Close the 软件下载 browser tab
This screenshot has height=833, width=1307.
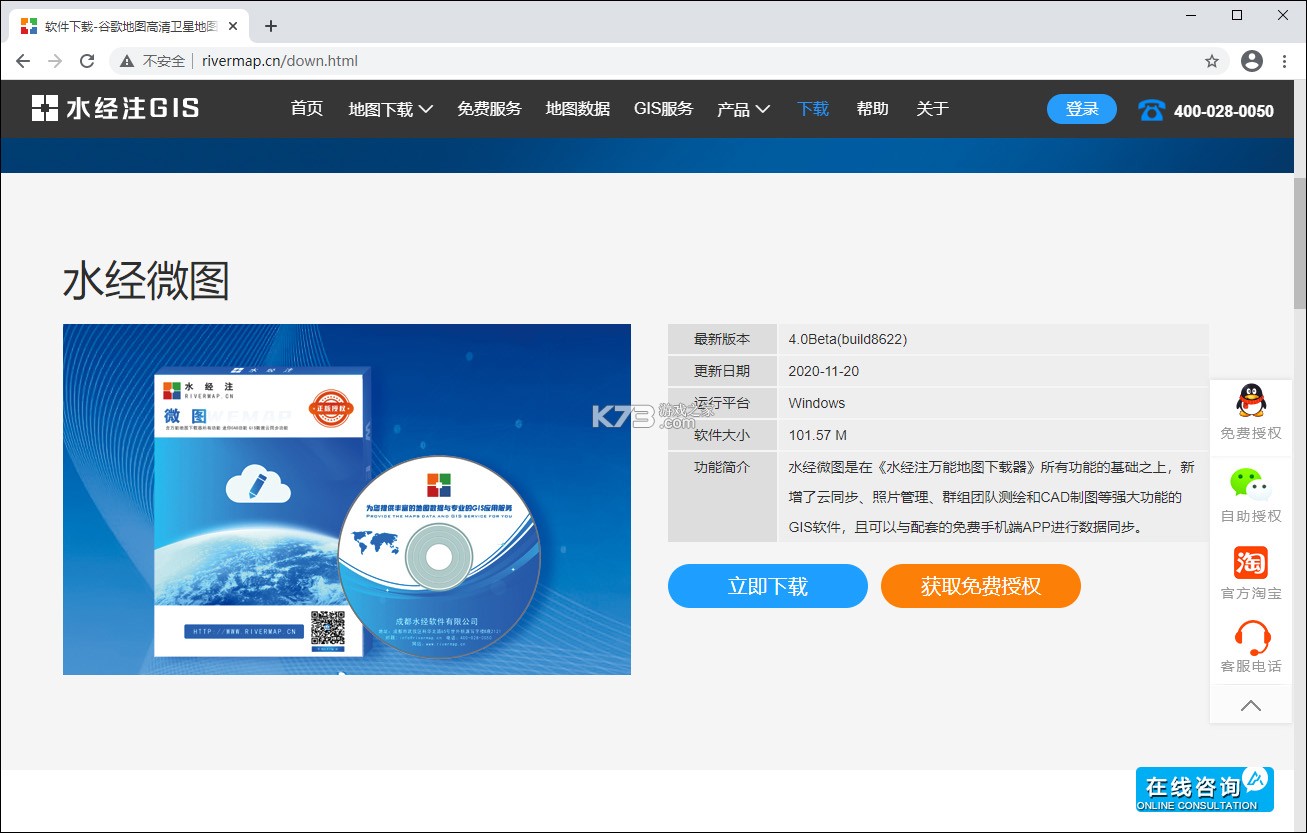coord(231,26)
